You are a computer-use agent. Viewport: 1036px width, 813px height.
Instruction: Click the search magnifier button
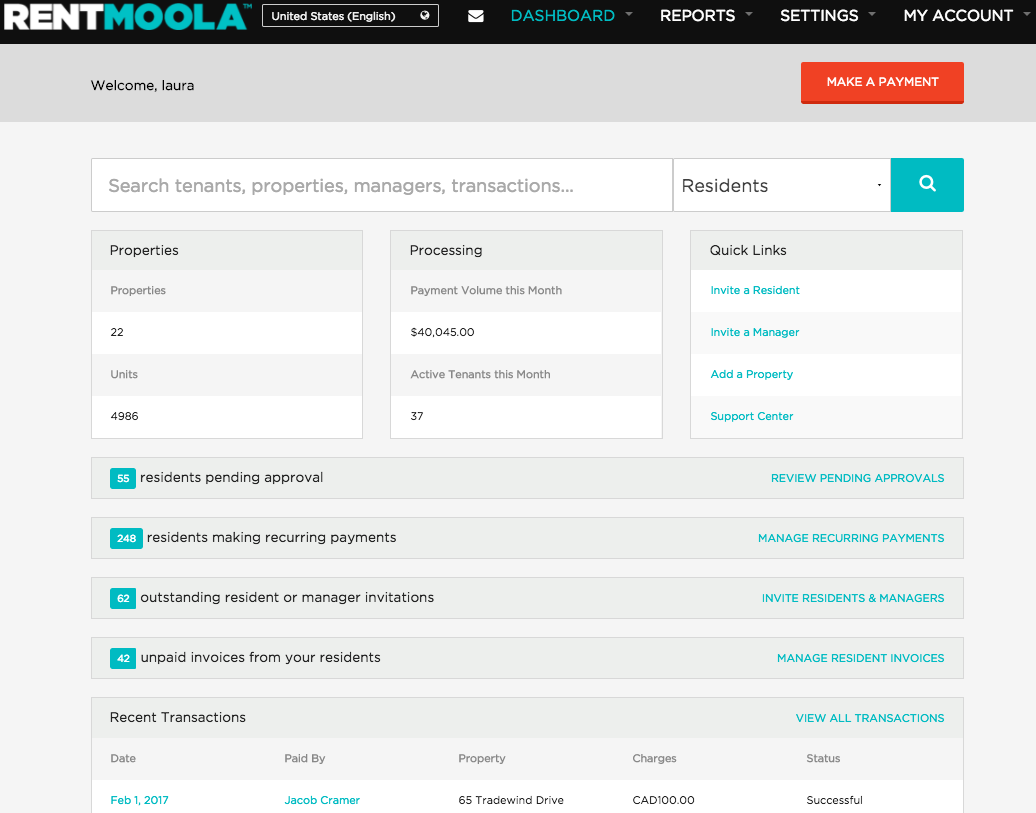coord(927,185)
